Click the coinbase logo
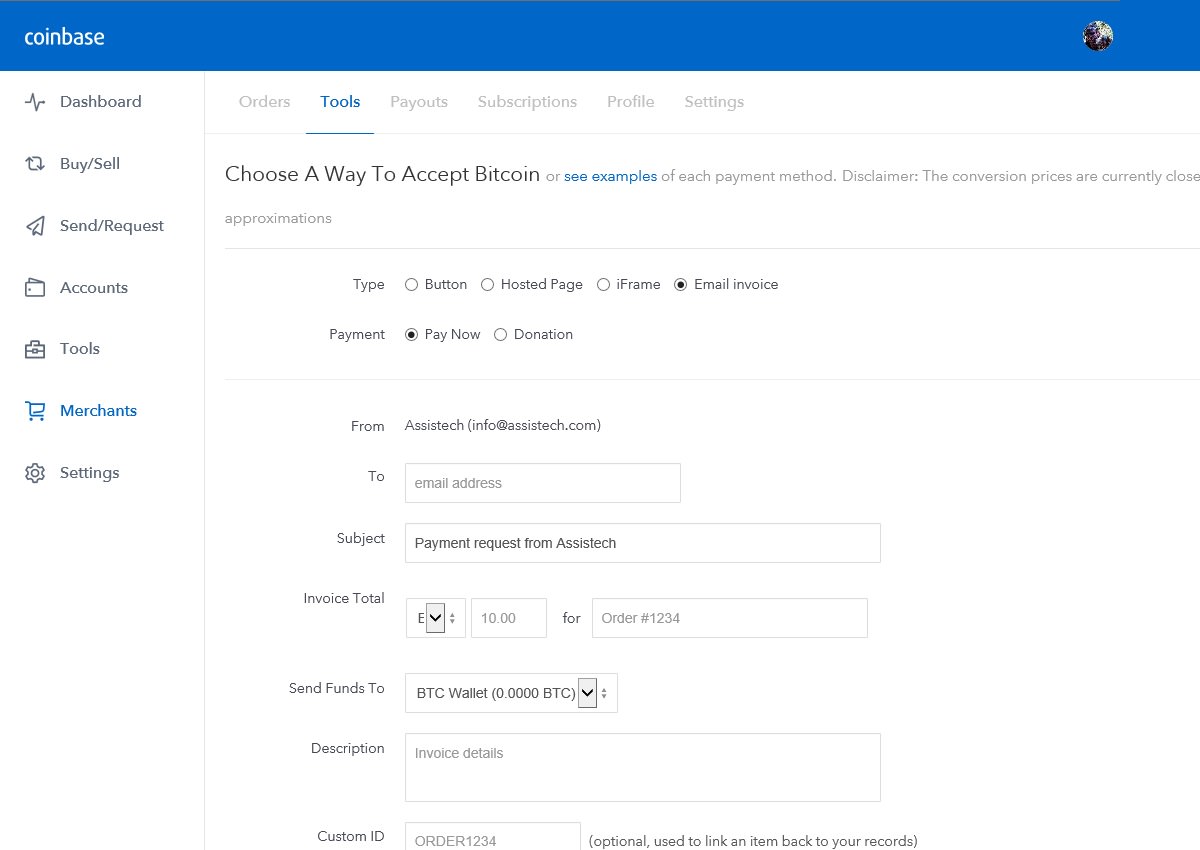Viewport: 1200px width, 850px height. point(64,37)
